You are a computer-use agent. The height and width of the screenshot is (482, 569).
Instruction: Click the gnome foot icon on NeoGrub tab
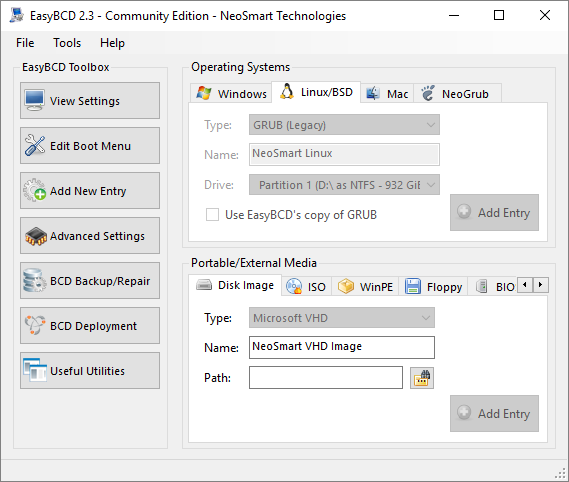[x=428, y=93]
